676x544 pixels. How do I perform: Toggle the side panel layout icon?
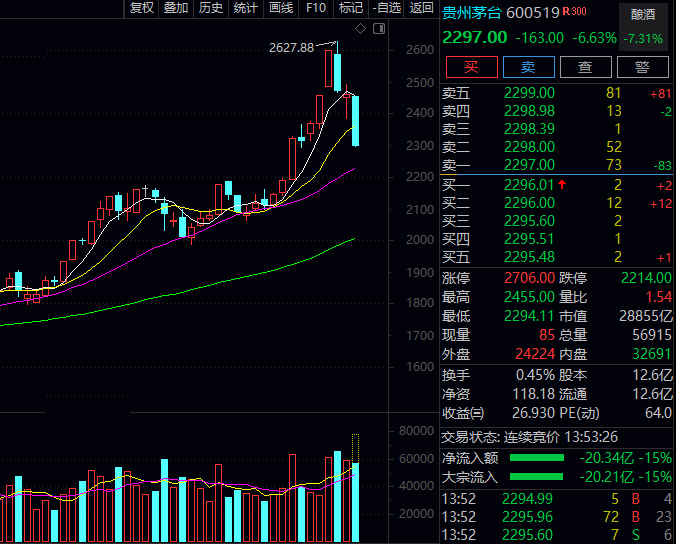tap(378, 28)
